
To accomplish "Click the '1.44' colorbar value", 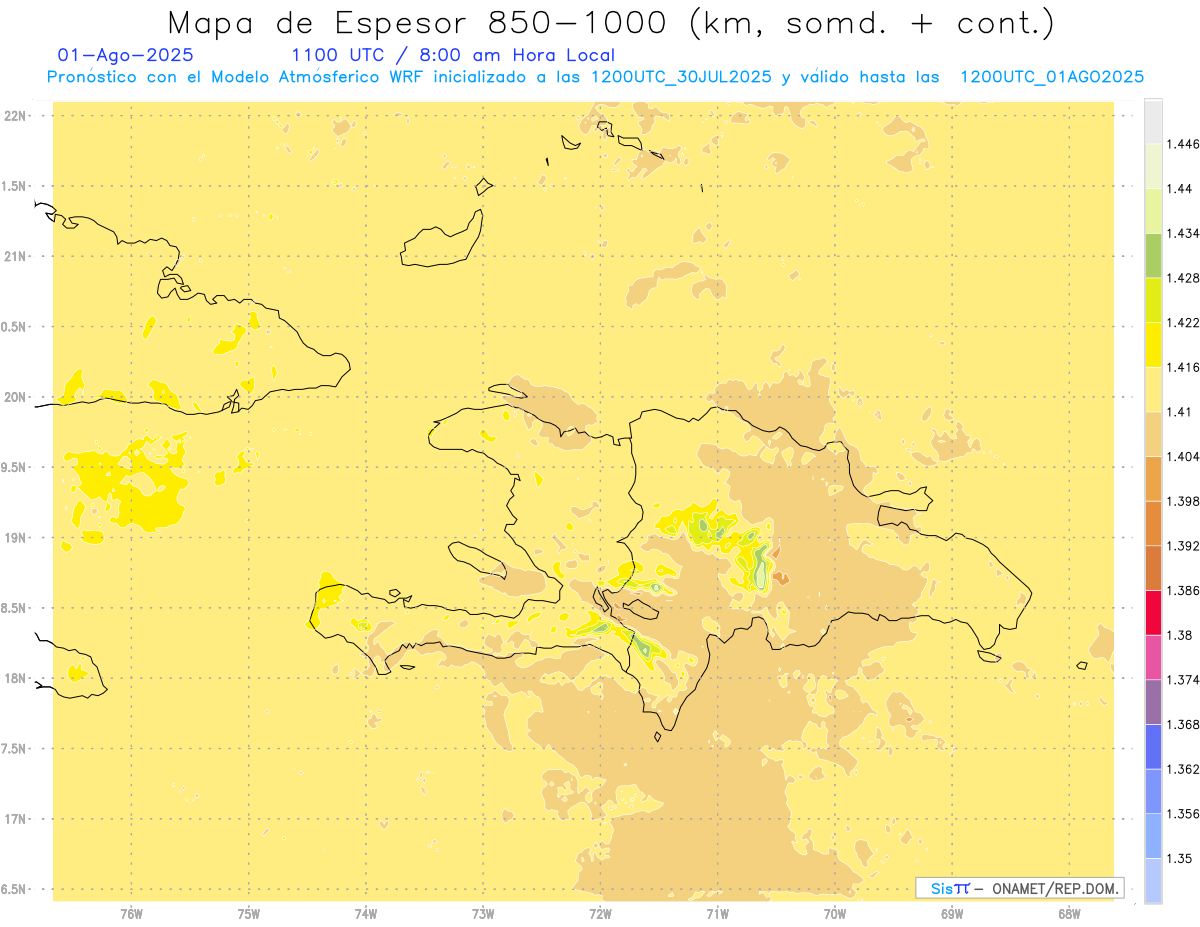I will [x=1180, y=189].
